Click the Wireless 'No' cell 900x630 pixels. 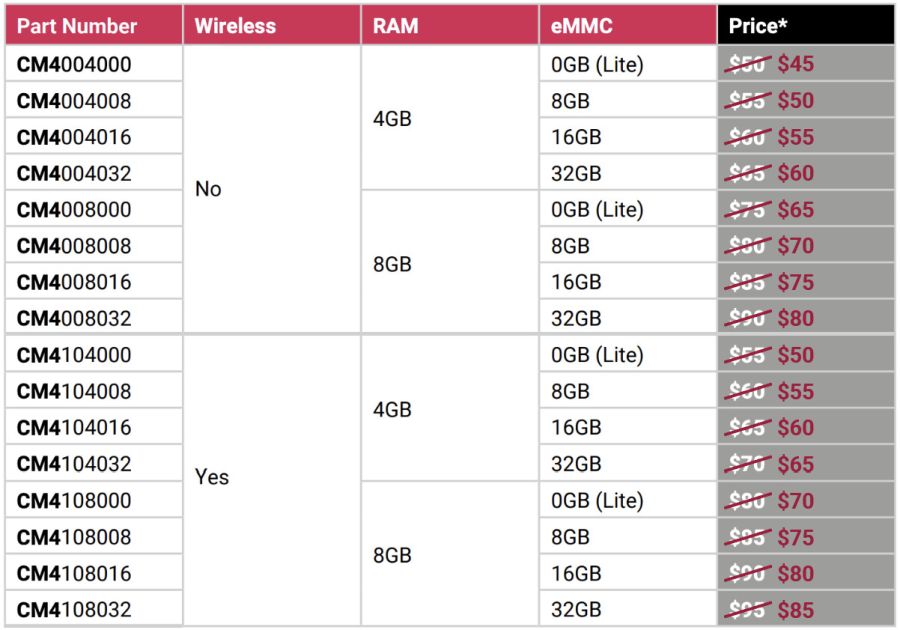(x=272, y=189)
